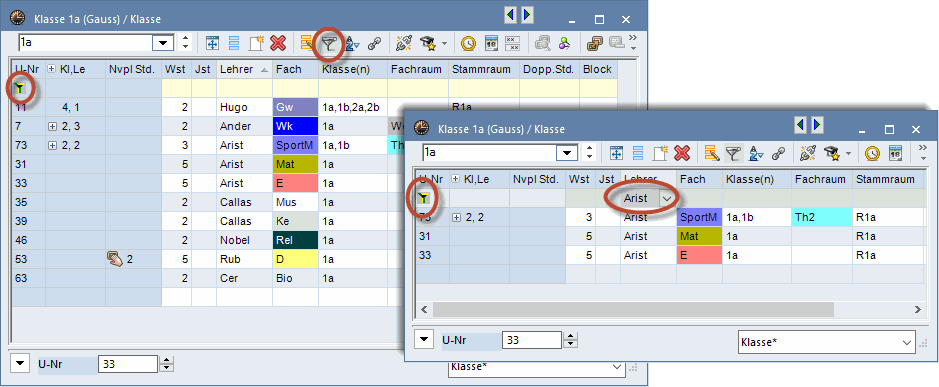The width and height of the screenshot is (939, 387).
Task: Click the yellow clock icon in back window toolbar
Action: coord(468,43)
